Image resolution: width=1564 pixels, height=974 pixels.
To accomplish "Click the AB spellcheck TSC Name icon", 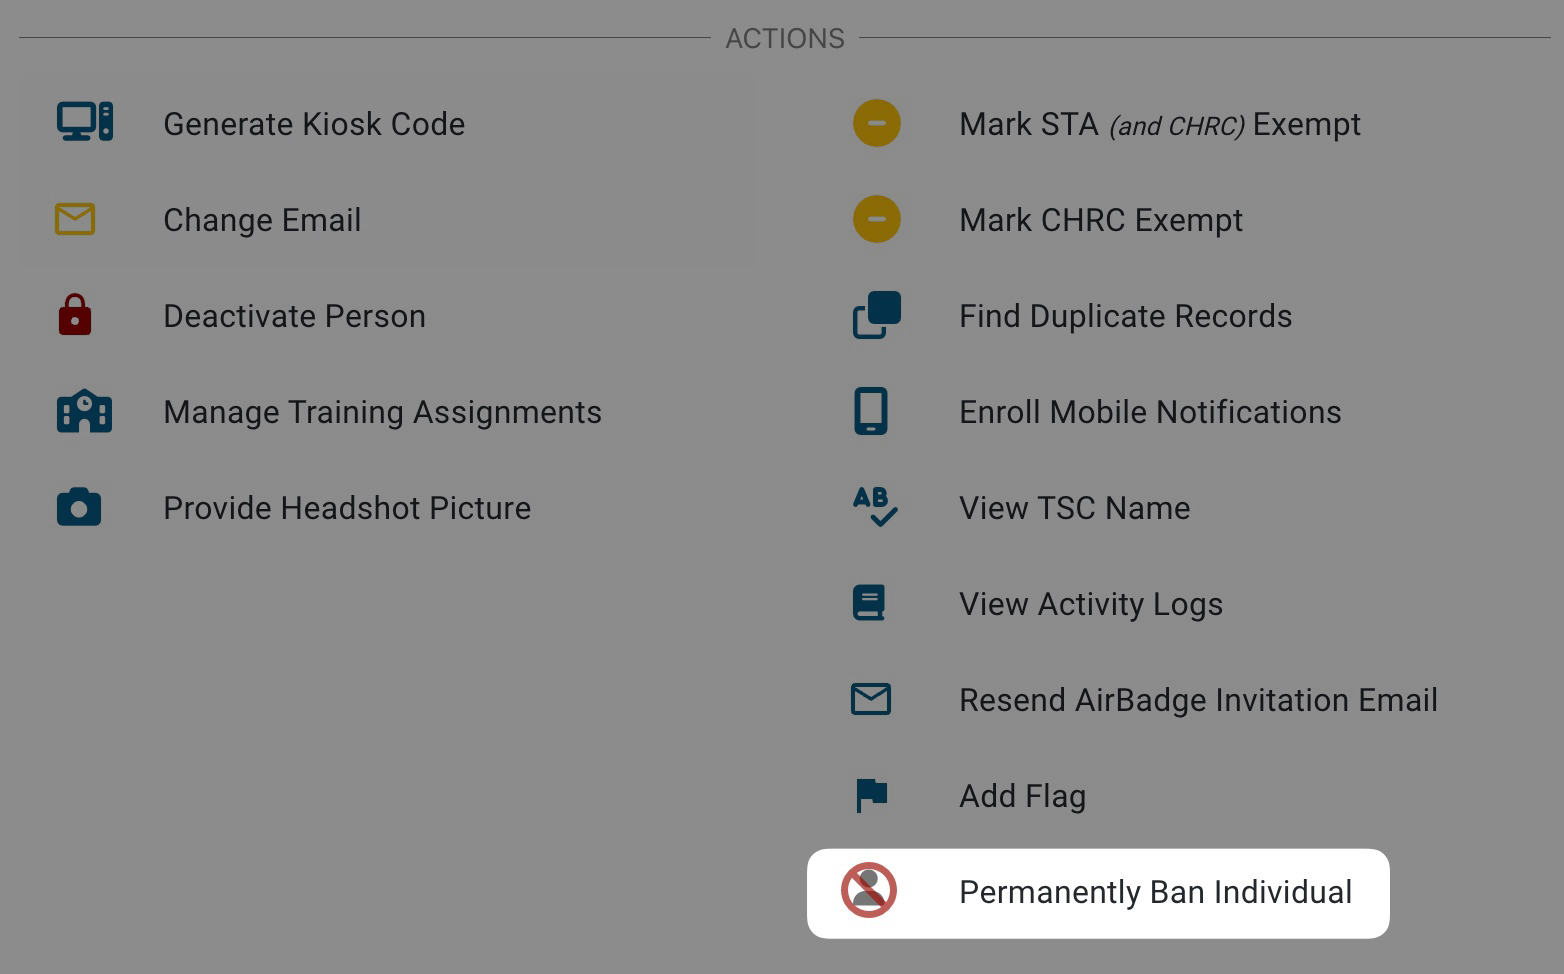I will click(x=874, y=507).
